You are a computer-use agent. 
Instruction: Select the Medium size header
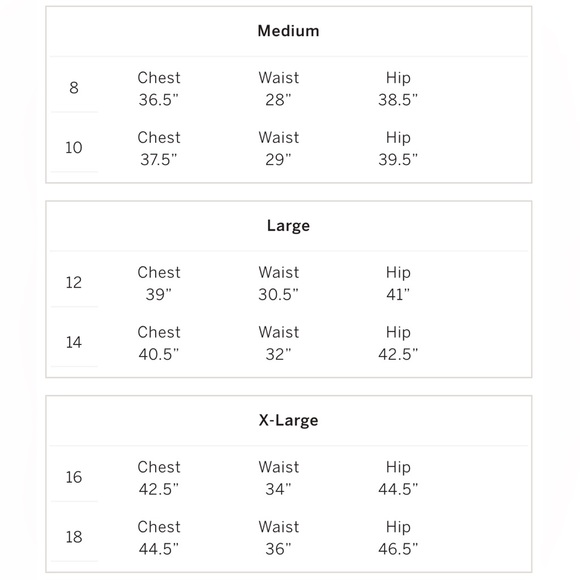coord(288,31)
